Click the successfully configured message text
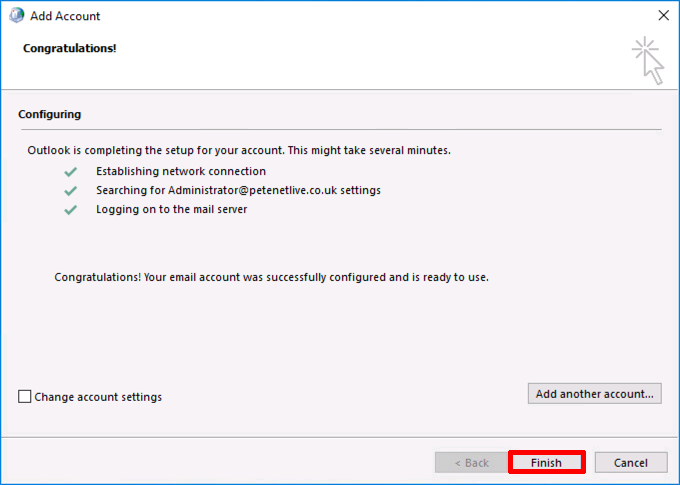This screenshot has width=680, height=485. click(x=271, y=277)
